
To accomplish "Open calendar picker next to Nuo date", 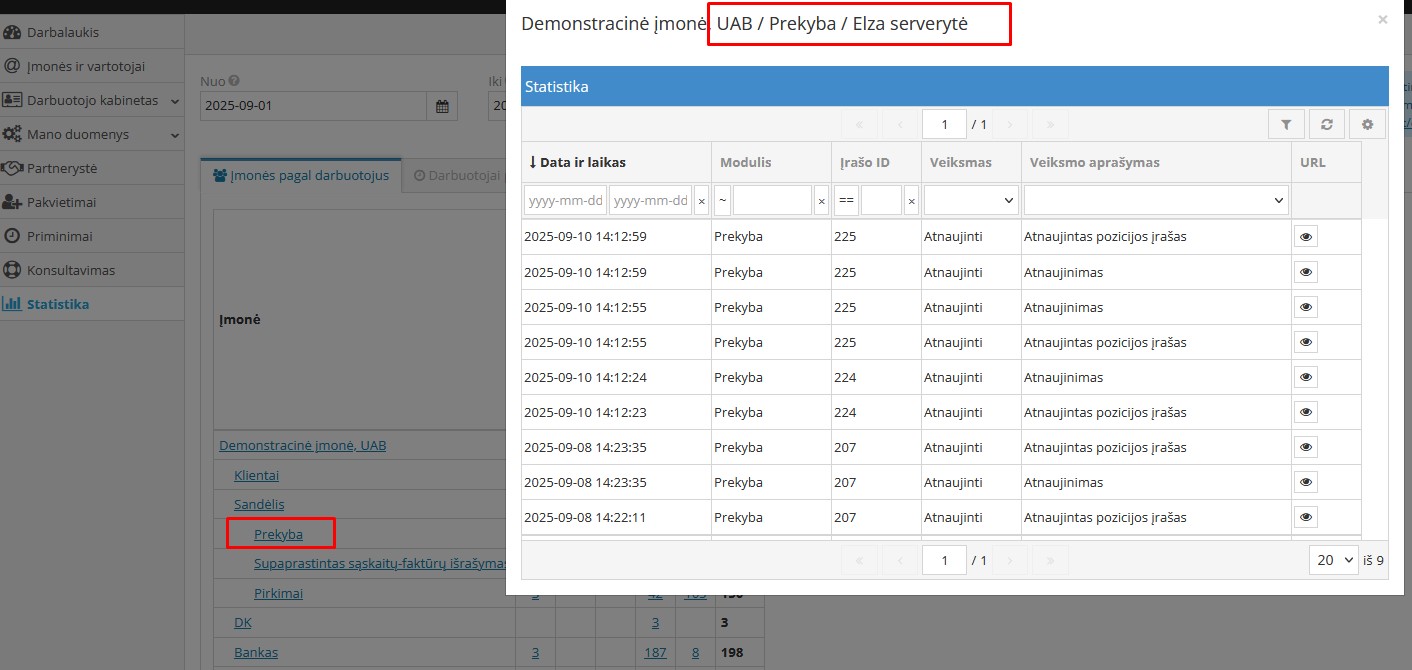I will pos(442,106).
